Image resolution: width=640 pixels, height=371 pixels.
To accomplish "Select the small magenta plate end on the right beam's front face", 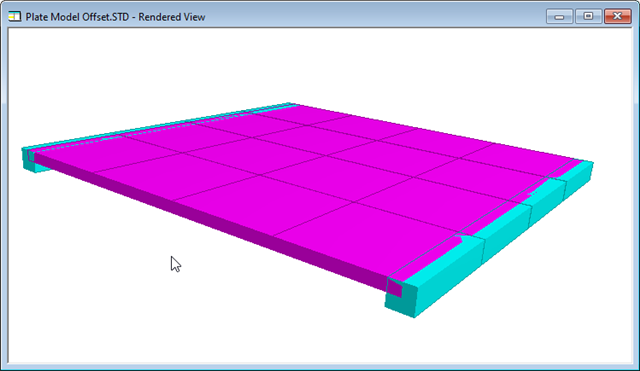I will click(x=395, y=288).
